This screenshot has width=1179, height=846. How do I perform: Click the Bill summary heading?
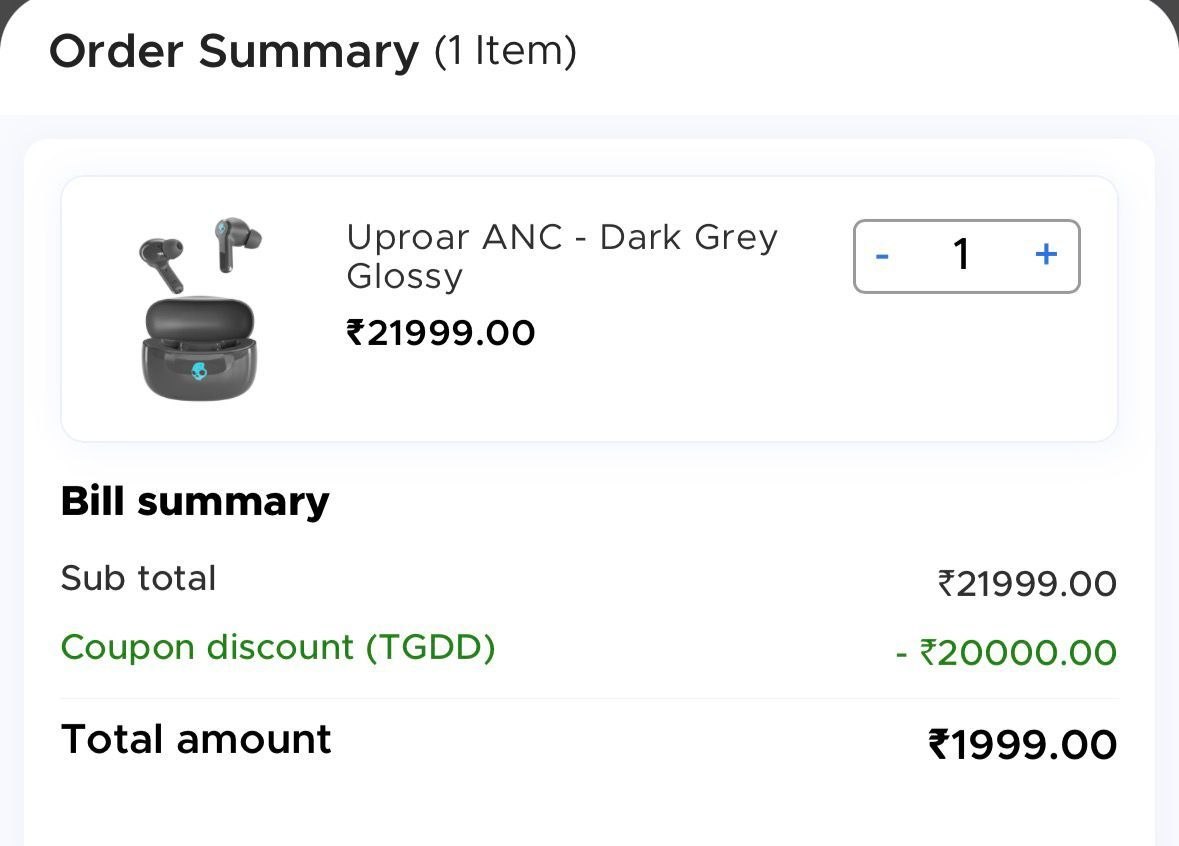click(x=195, y=502)
